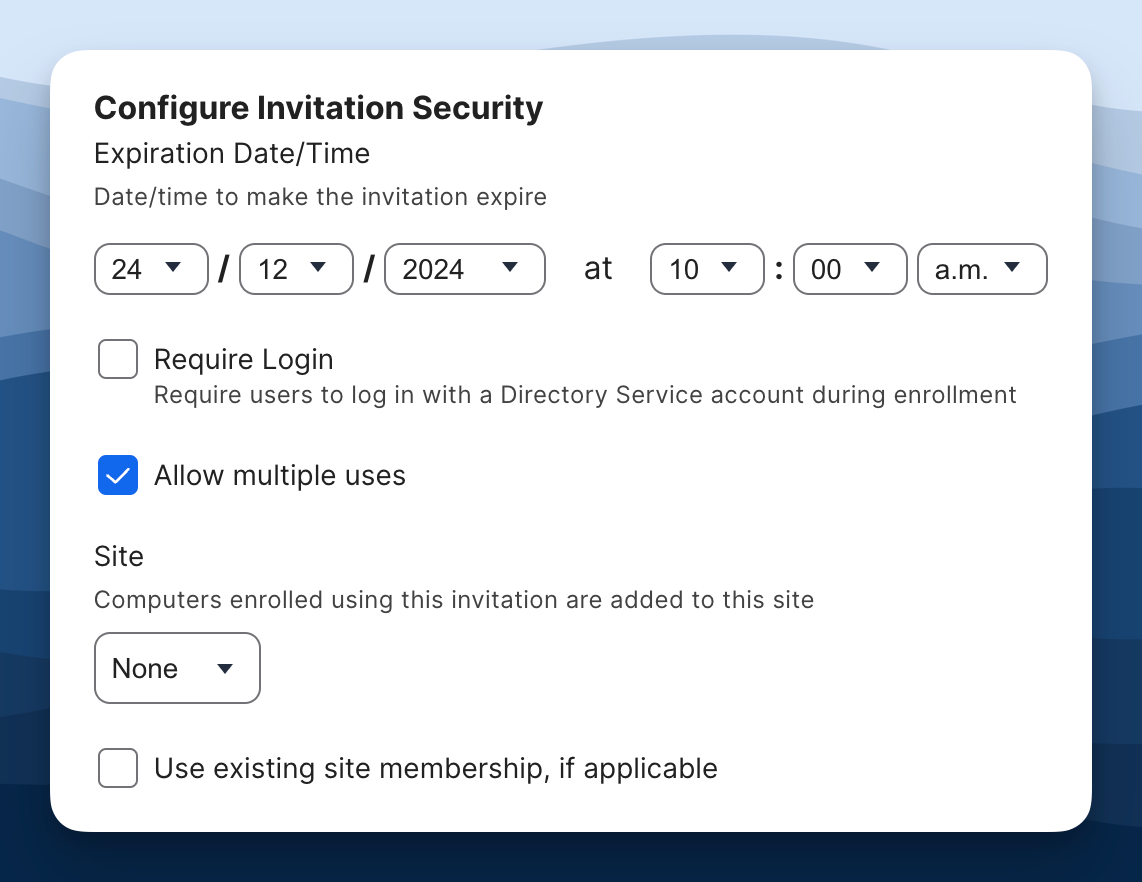This screenshot has width=1142, height=882.
Task: Click the Allow multiple uses label
Action: click(x=279, y=475)
